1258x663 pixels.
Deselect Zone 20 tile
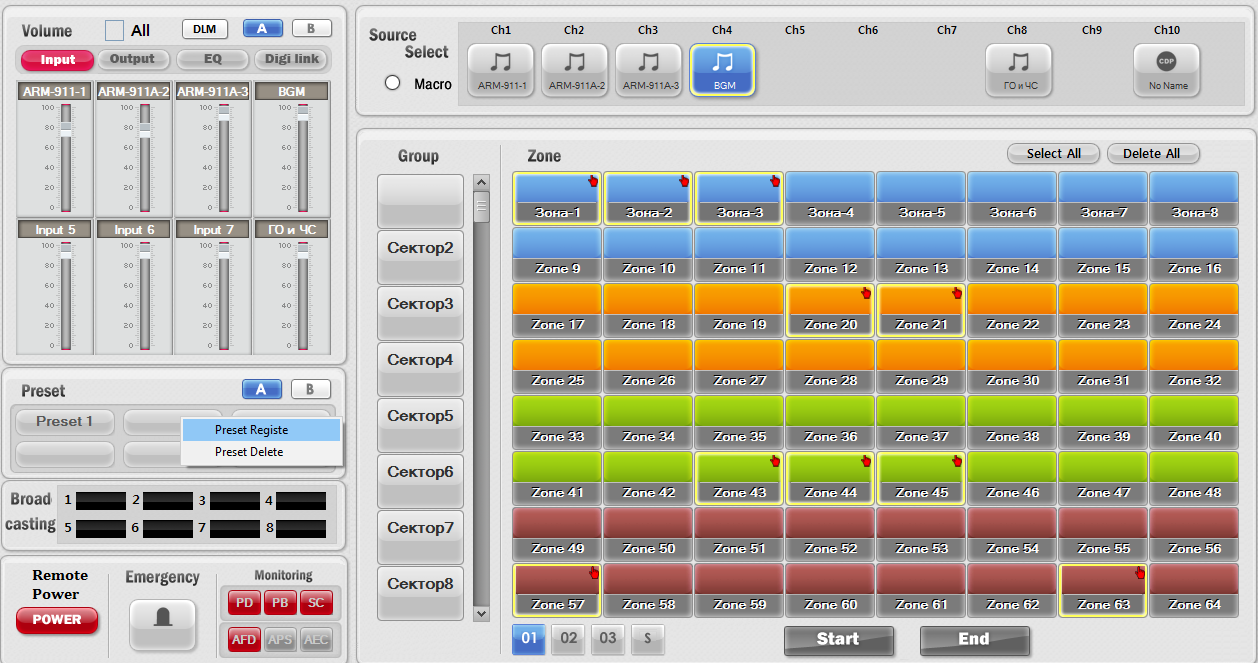pos(830,310)
